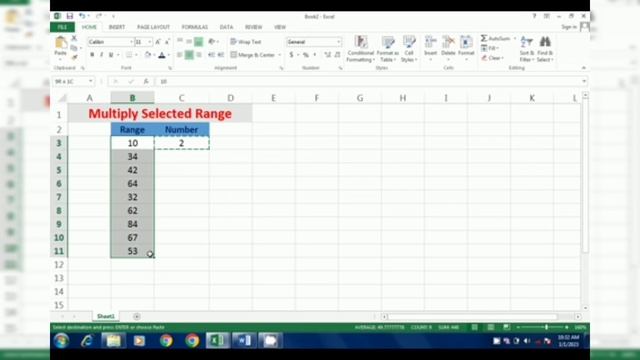The width and height of the screenshot is (640, 360).
Task: Toggle Wrap Text
Action: pyautogui.click(x=246, y=42)
